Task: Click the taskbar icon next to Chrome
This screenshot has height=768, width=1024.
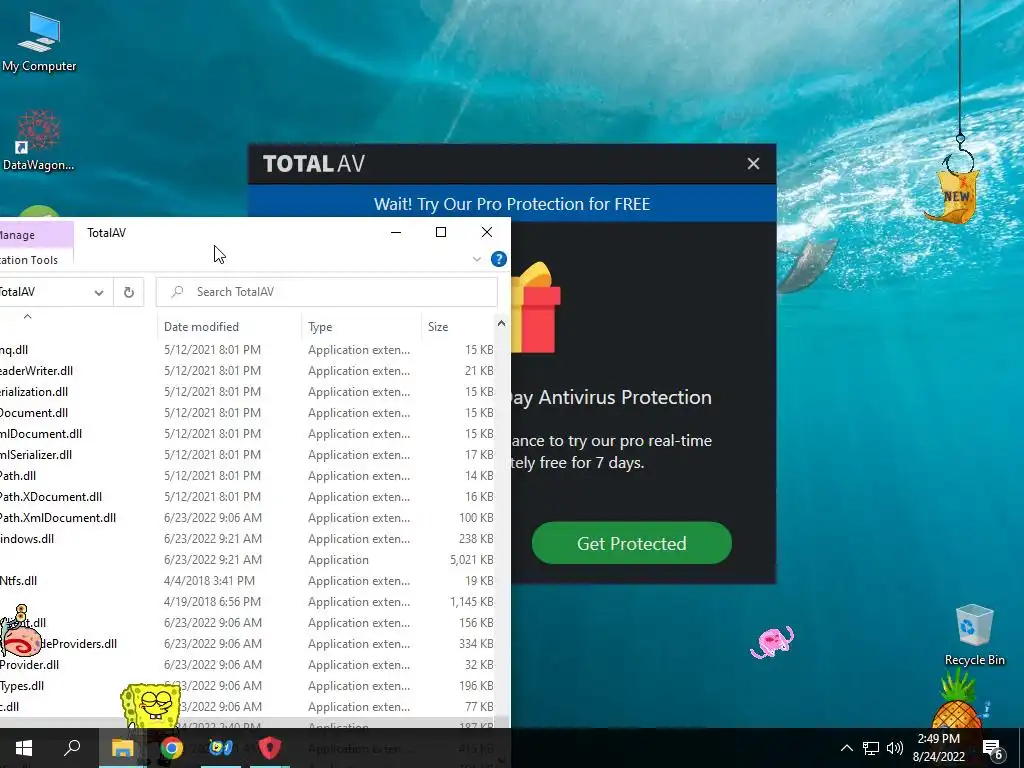Action: coord(221,748)
